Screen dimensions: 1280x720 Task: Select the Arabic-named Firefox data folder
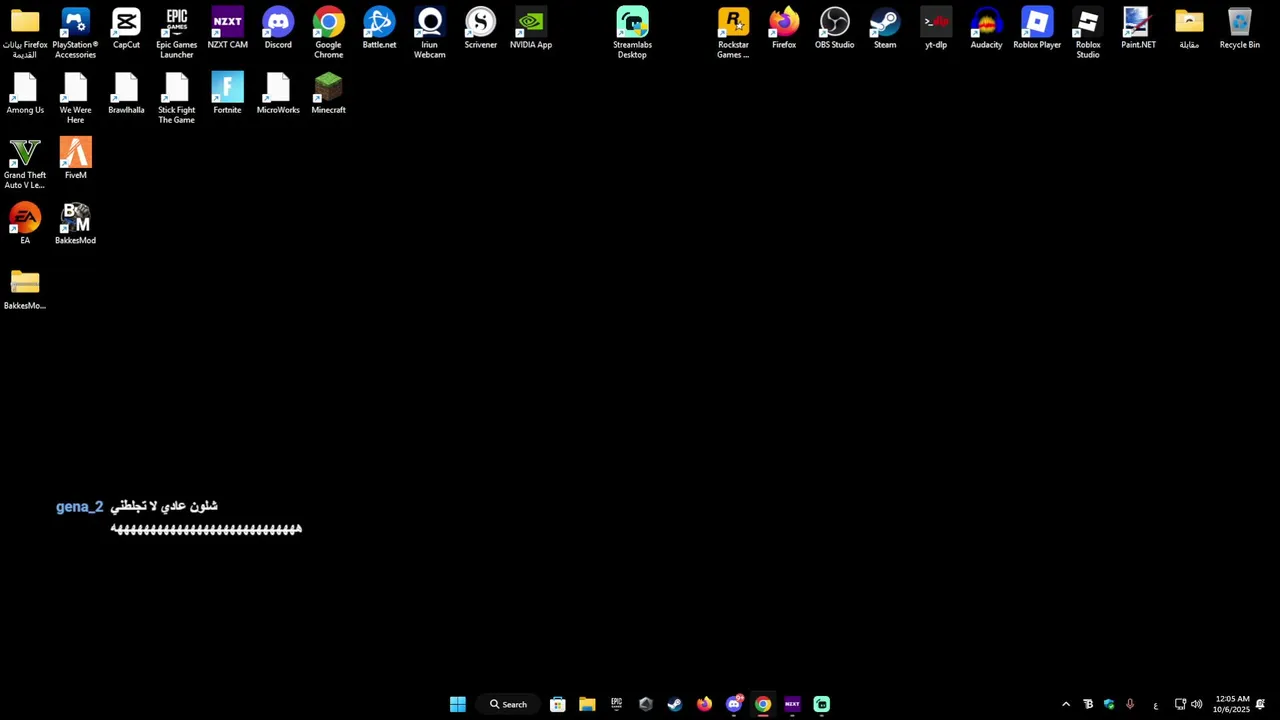tap(25, 32)
